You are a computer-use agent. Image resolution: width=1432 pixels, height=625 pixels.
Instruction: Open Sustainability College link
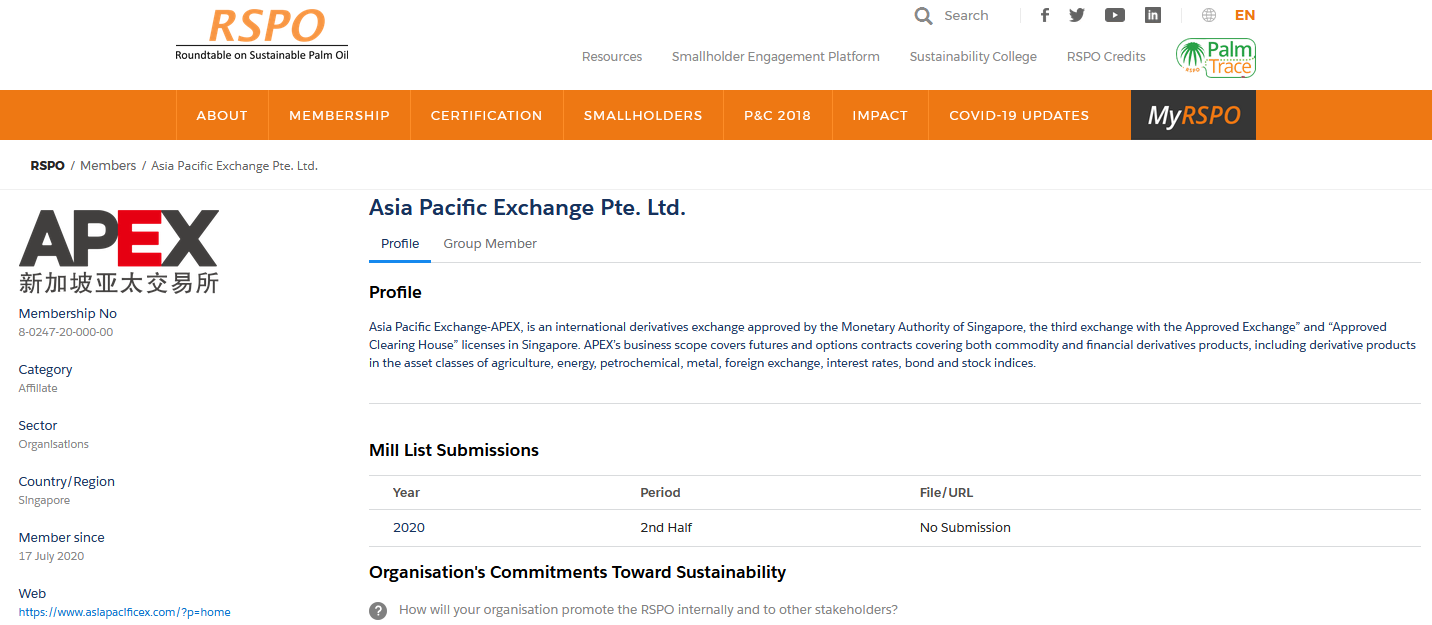973,57
